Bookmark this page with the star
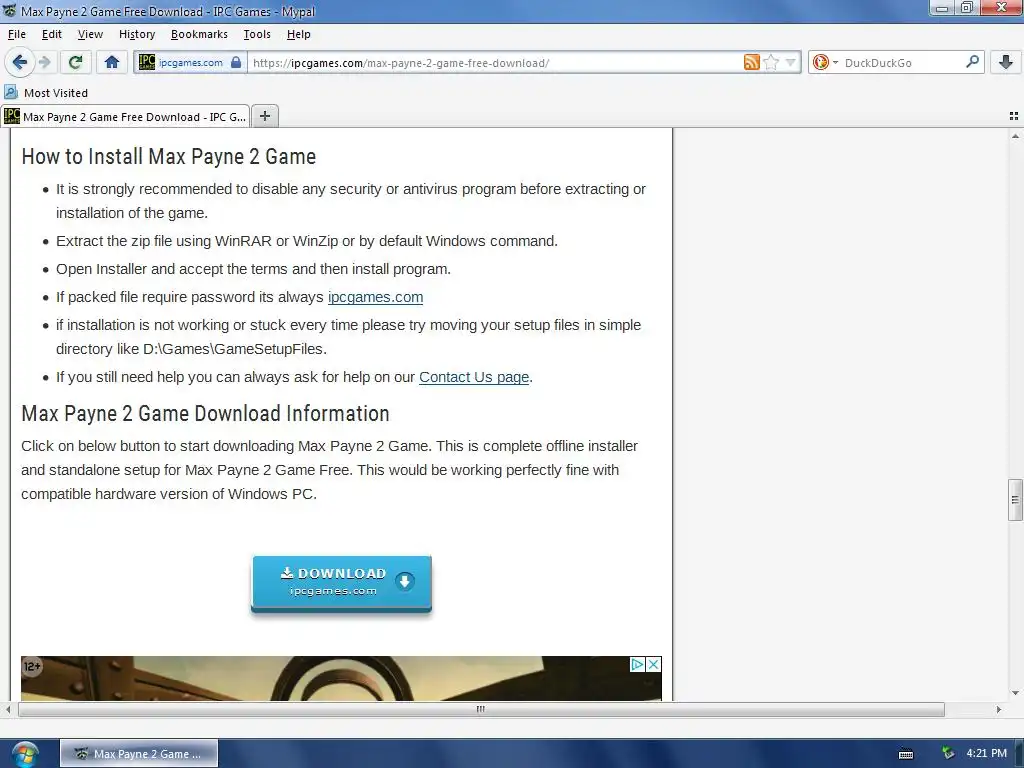Image resolution: width=1024 pixels, height=768 pixels. (771, 63)
